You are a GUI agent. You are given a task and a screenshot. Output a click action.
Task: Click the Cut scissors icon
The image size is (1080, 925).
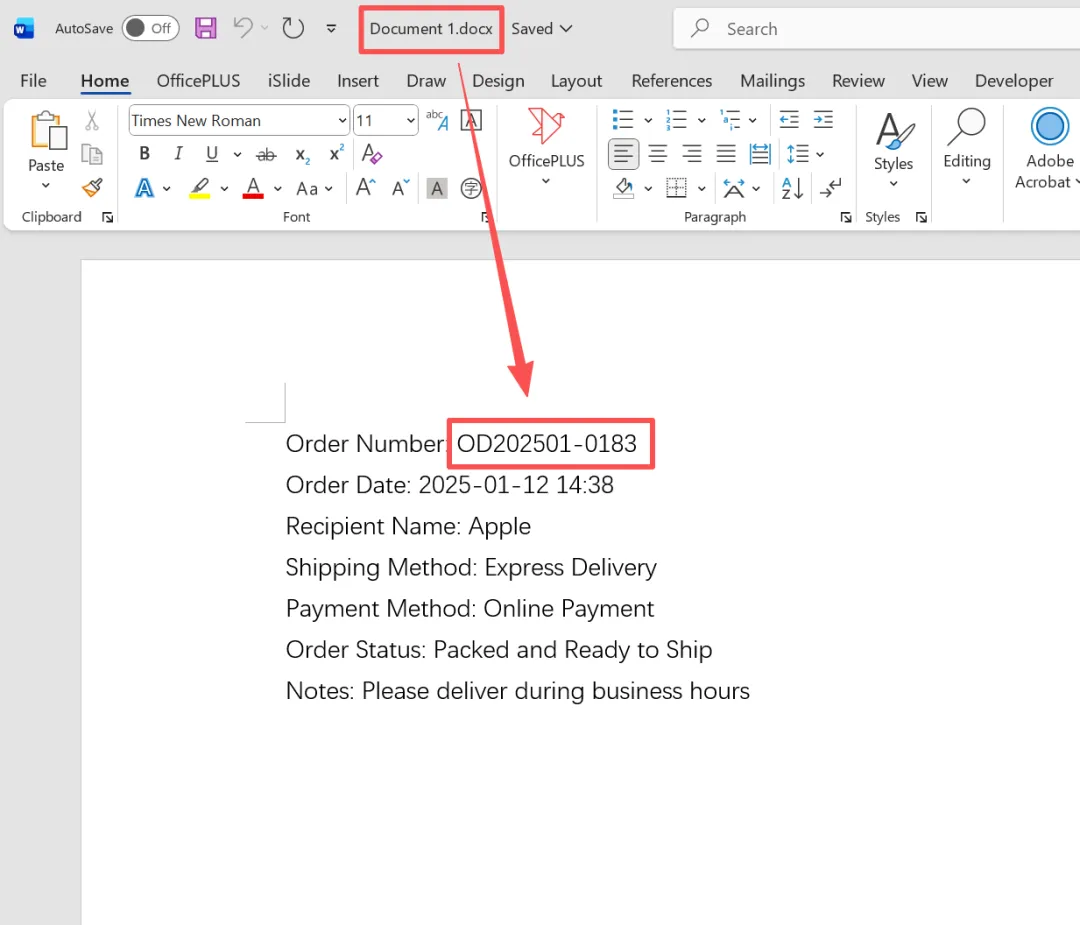[x=92, y=121]
